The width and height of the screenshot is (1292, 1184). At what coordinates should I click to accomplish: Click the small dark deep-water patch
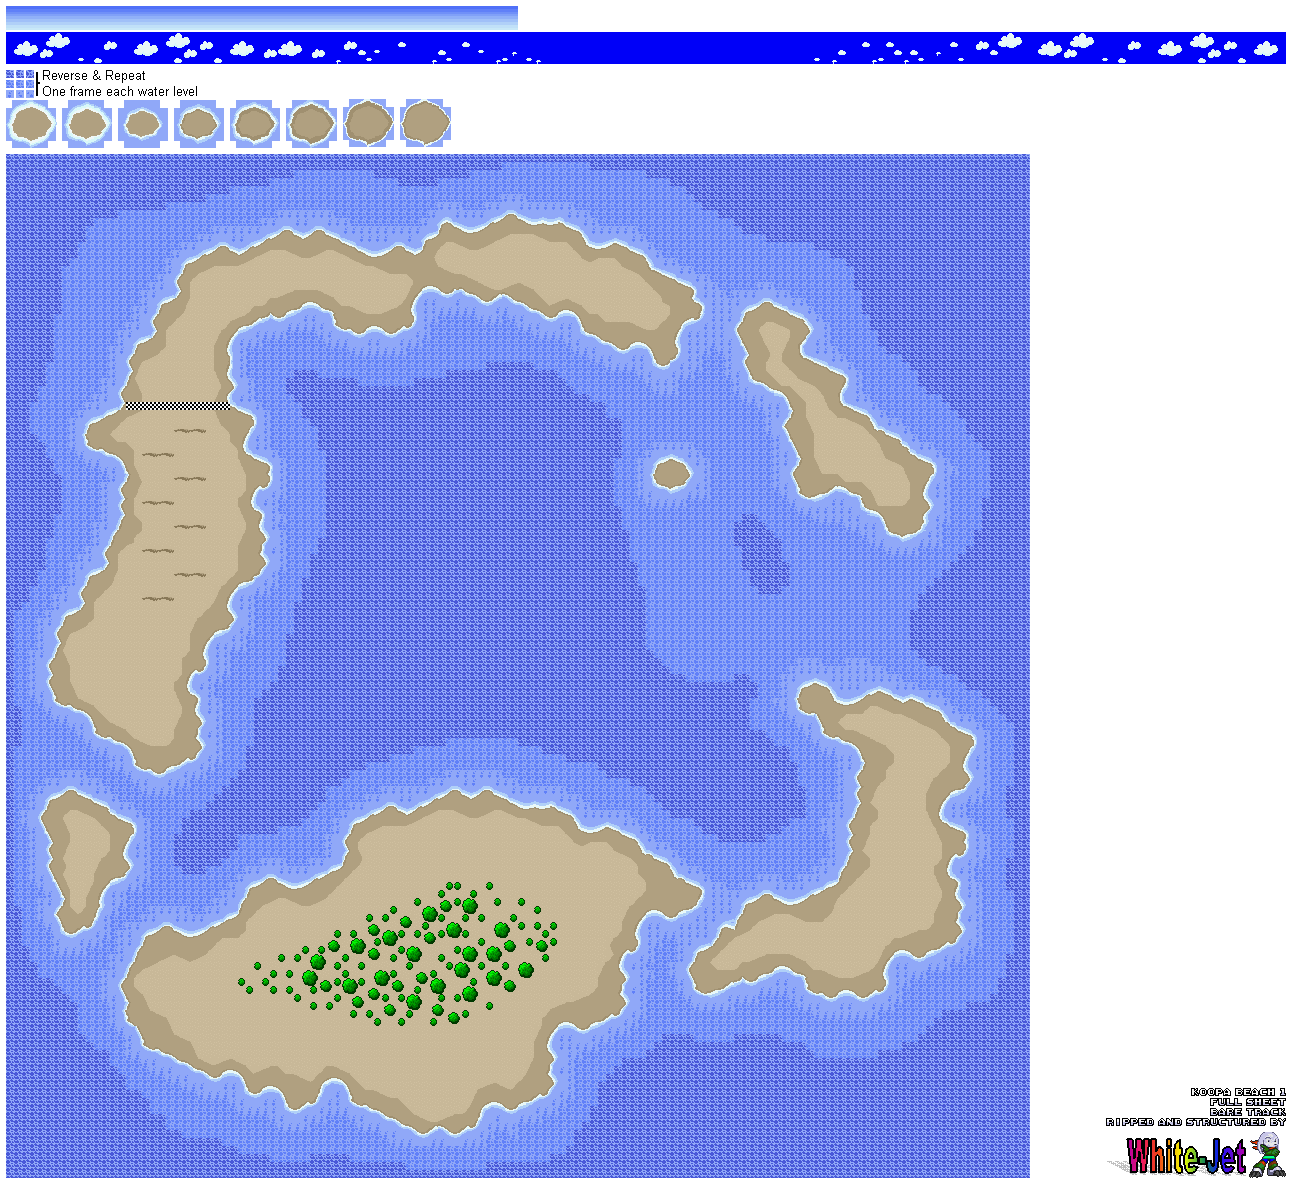coord(761,555)
